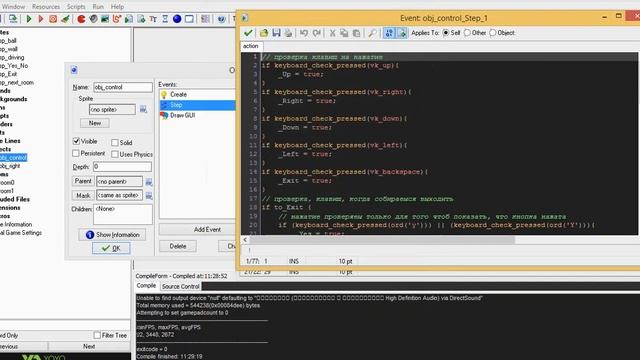Screen dimensions: 640x360
Task: Confirm code with green checkmark icon
Action: [248, 33]
